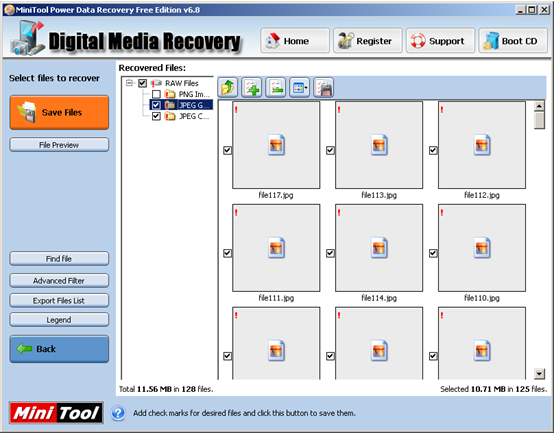Click the Total 11.56 MB in 128 files status

coord(166,389)
